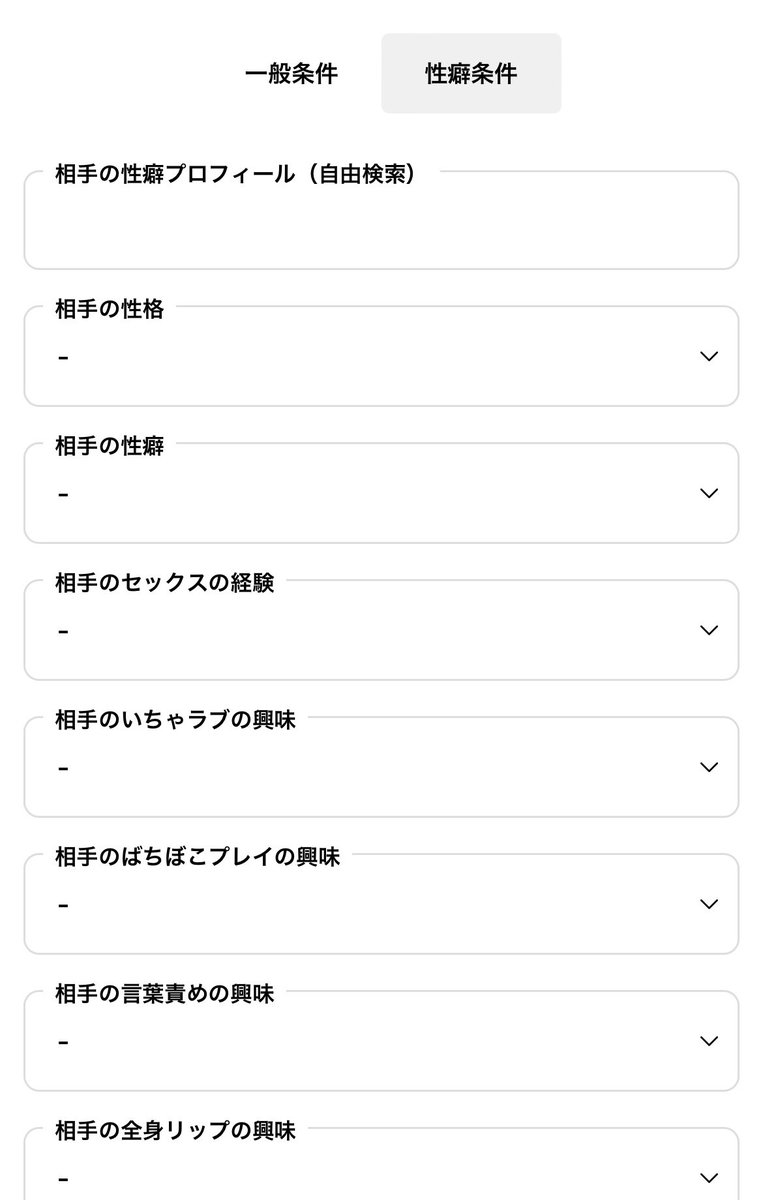Open the 相手の性格 dropdown
763x1200 pixels.
coord(381,356)
